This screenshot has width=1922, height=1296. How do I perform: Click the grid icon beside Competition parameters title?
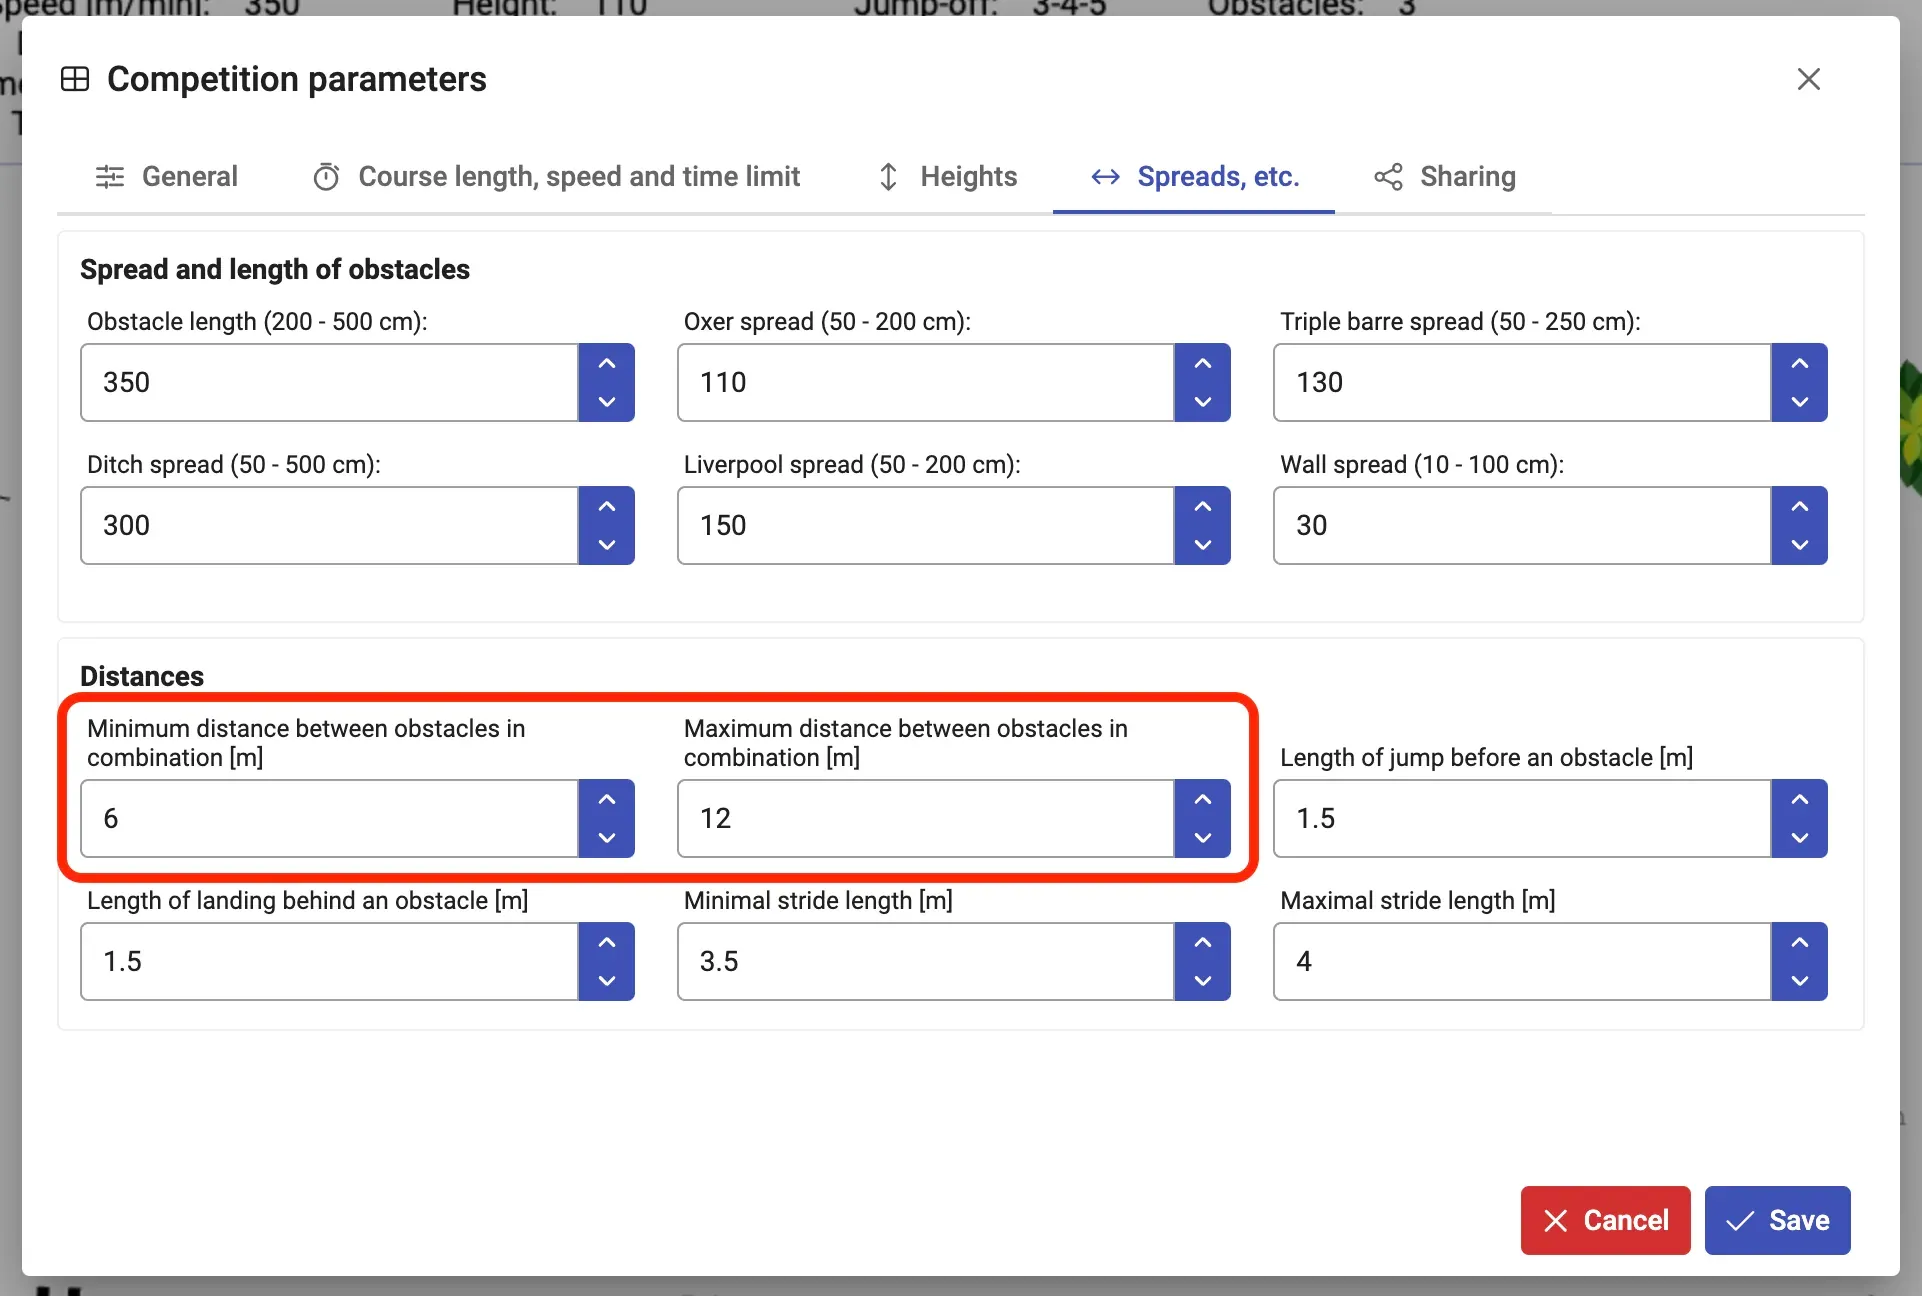pyautogui.click(x=75, y=79)
